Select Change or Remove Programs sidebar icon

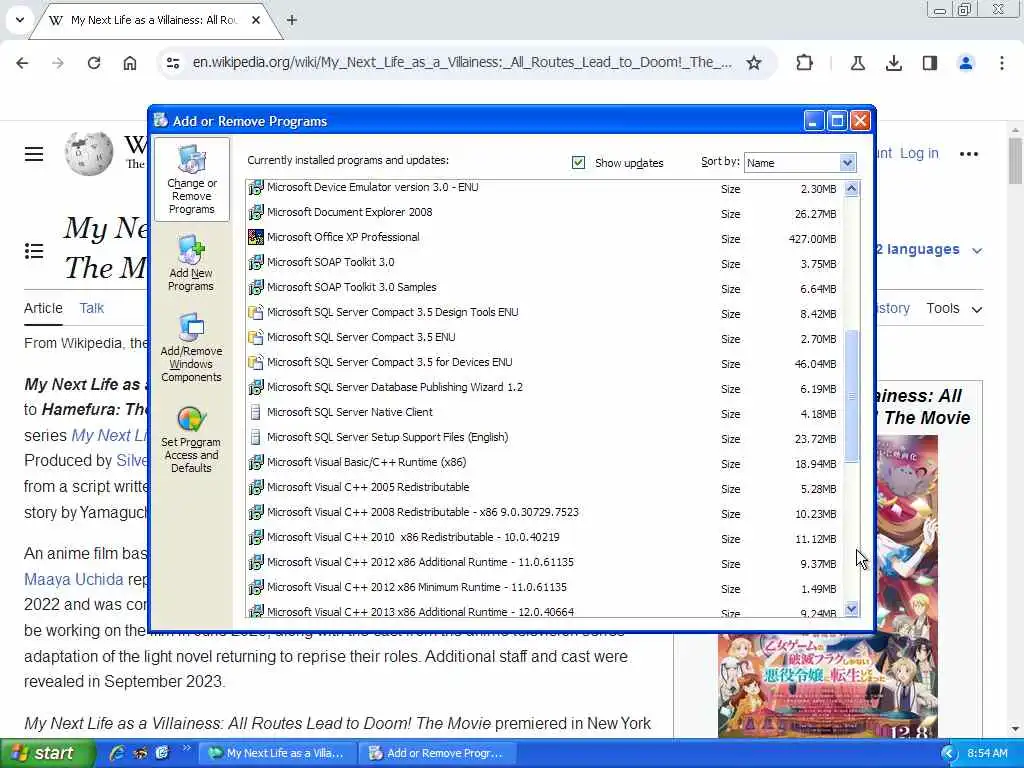pyautogui.click(x=191, y=160)
